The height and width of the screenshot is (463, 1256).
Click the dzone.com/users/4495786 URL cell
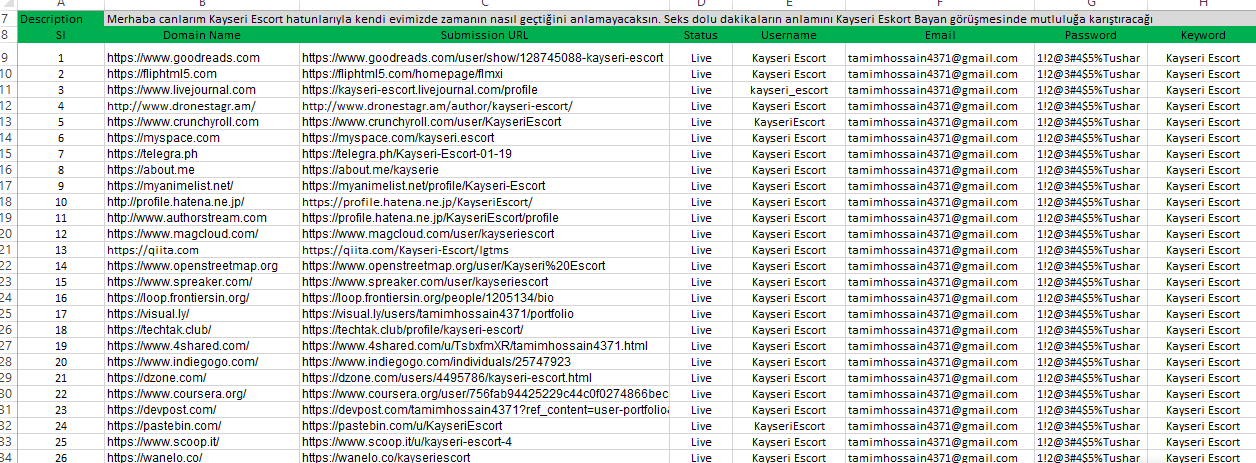coord(486,378)
